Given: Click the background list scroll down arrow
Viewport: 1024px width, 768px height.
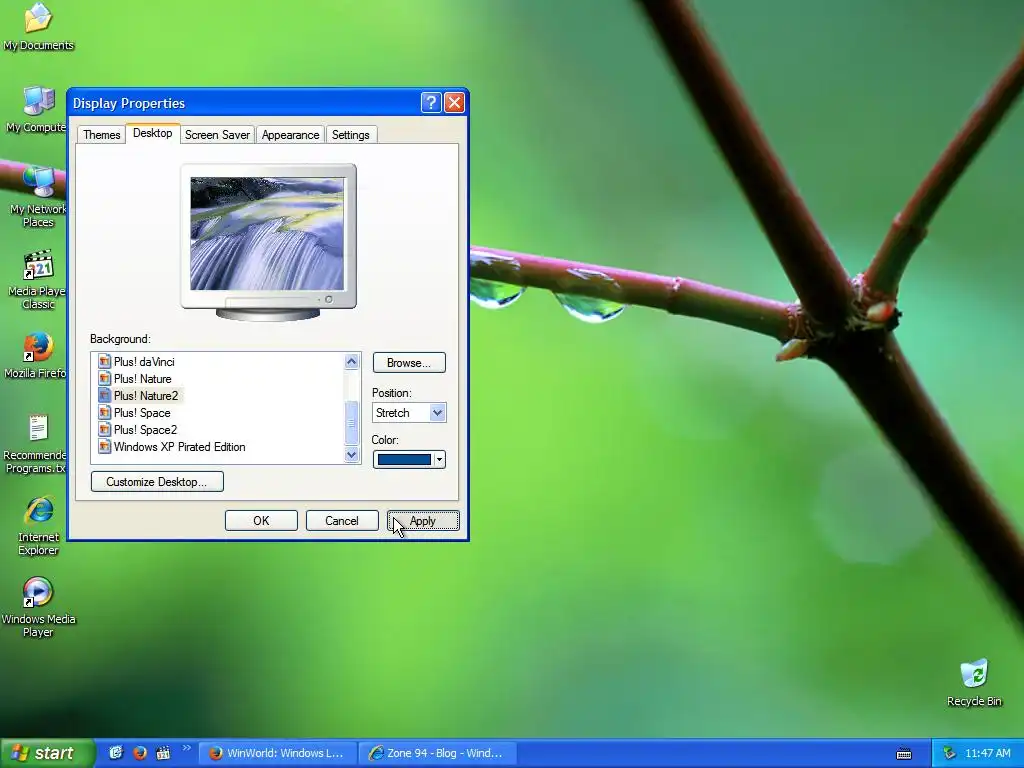Looking at the screenshot, I should click(351, 455).
